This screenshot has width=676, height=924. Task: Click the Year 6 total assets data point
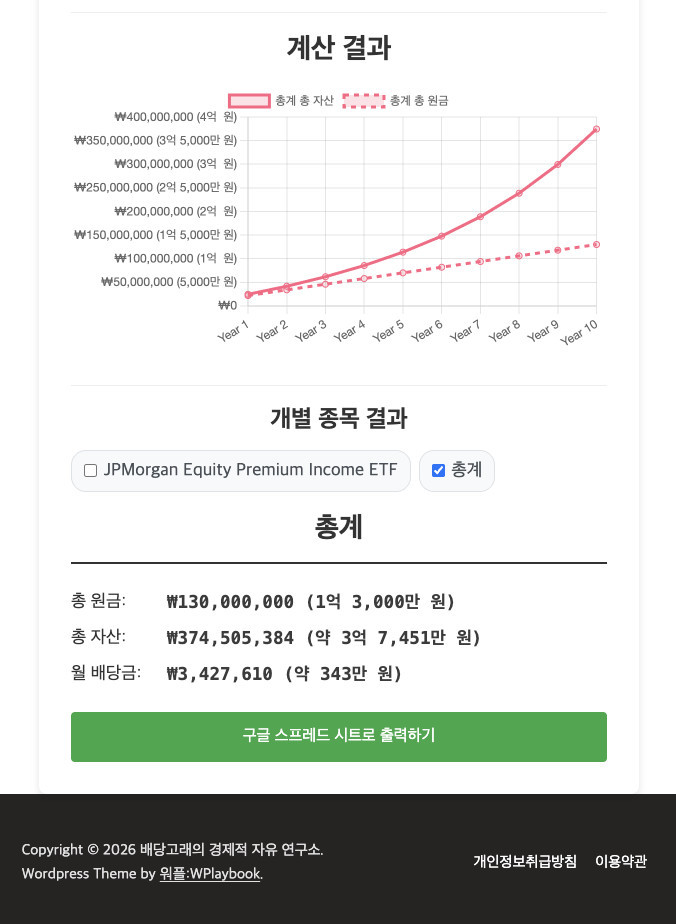[441, 236]
